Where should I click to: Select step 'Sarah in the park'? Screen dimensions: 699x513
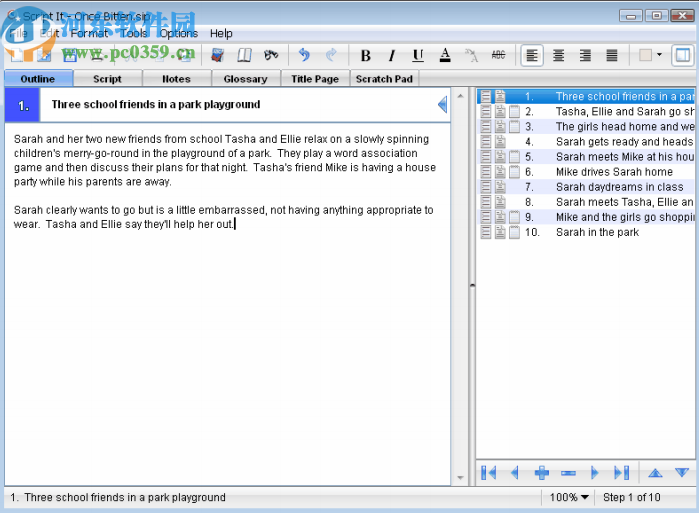pyautogui.click(x=597, y=232)
